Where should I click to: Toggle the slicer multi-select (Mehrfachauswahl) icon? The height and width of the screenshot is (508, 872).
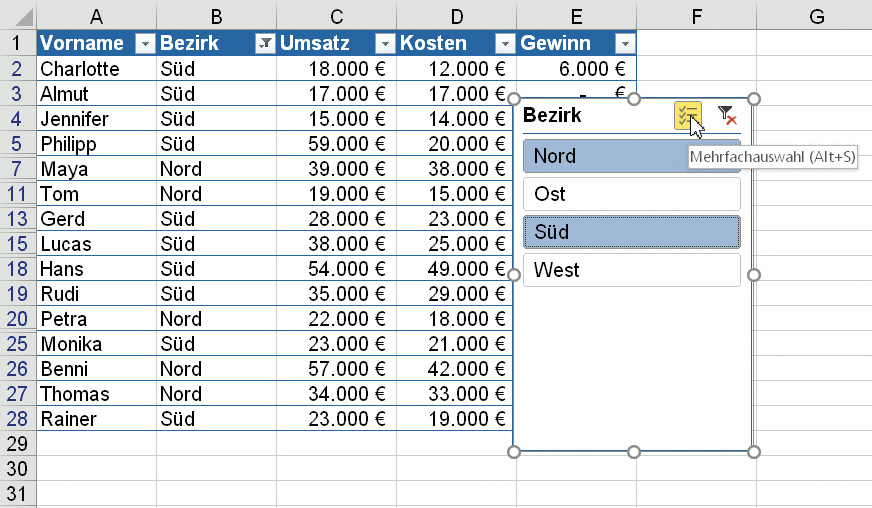687,116
